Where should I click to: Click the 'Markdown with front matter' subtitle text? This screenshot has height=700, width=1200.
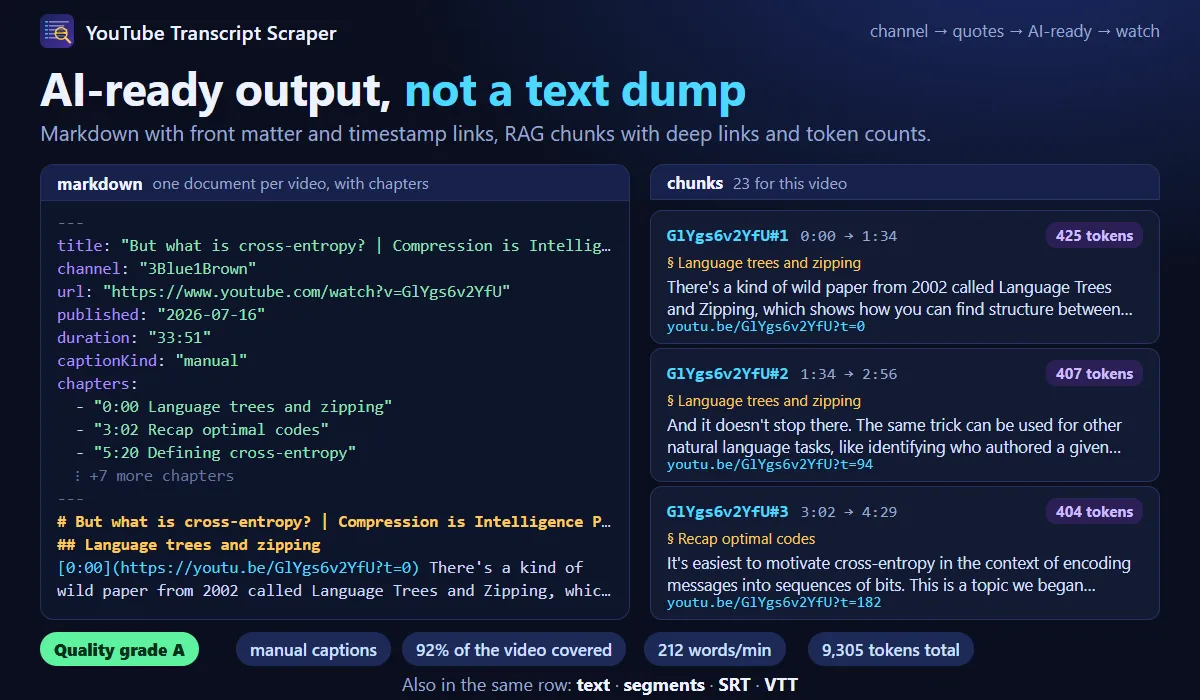coord(485,134)
